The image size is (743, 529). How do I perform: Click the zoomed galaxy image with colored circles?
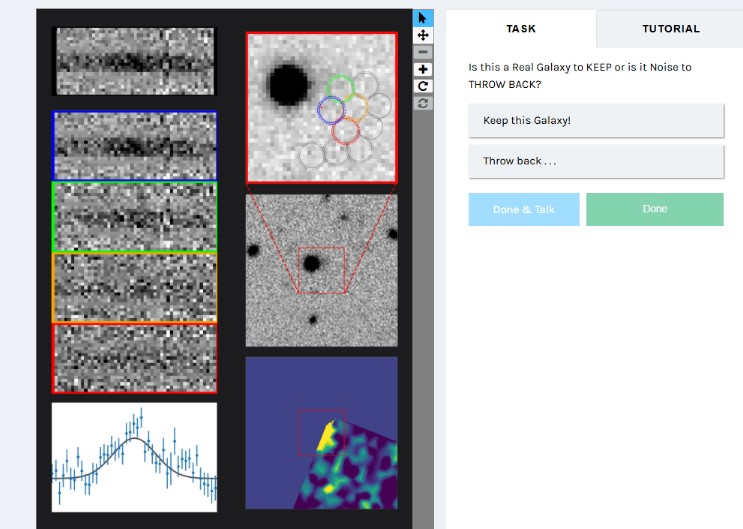(x=321, y=108)
